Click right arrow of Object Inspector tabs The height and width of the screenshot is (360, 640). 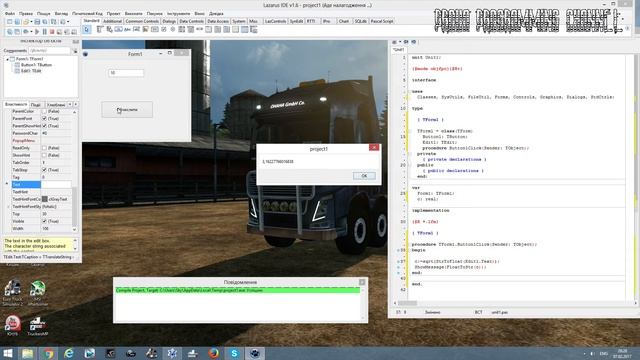(x=76, y=104)
